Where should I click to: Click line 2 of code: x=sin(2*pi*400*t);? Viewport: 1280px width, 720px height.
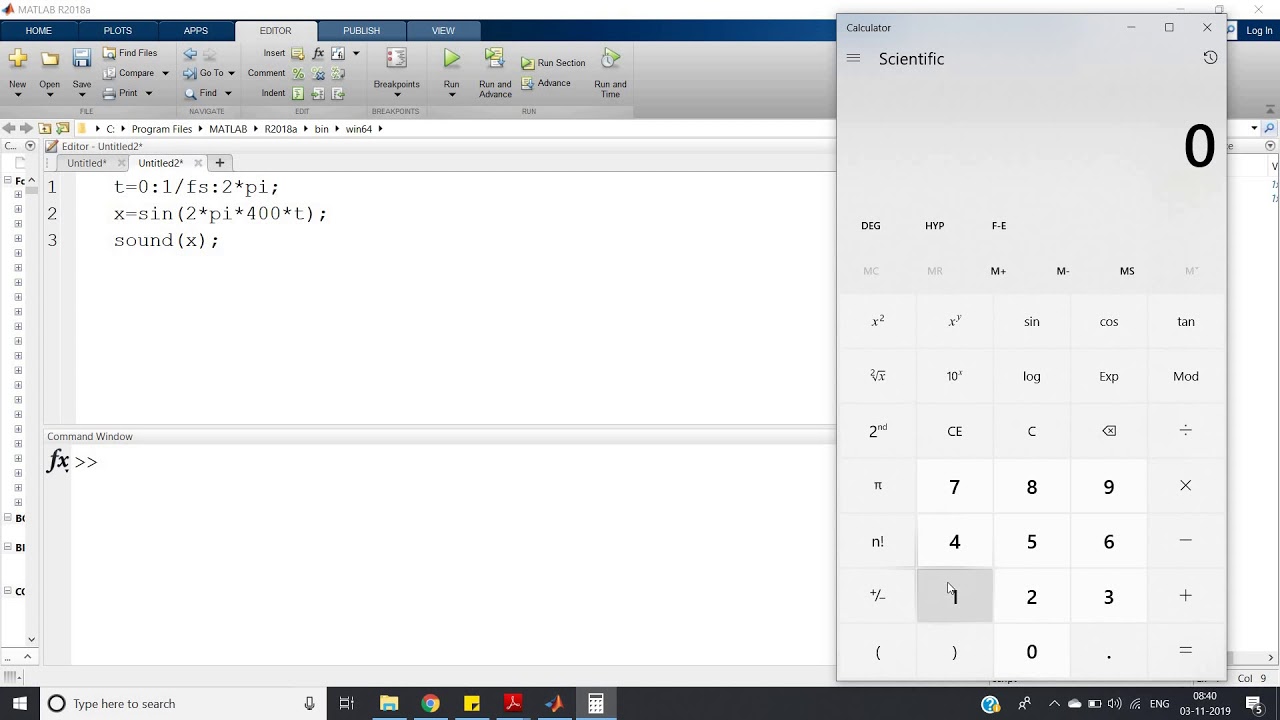[x=220, y=214]
